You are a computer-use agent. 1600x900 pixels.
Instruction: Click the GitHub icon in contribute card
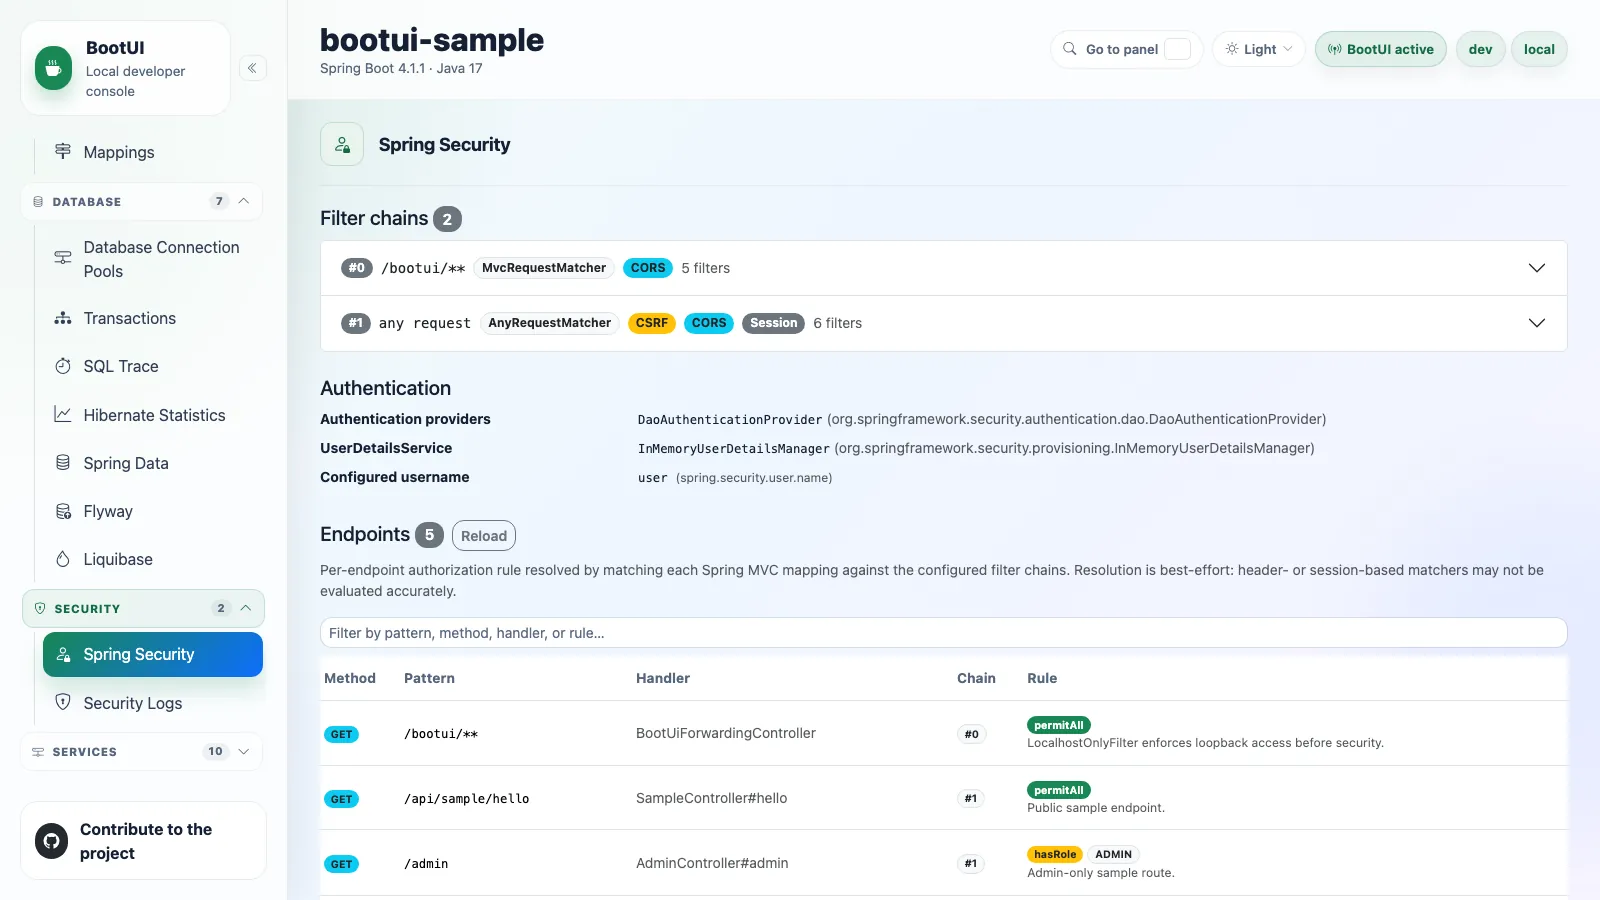(x=52, y=841)
